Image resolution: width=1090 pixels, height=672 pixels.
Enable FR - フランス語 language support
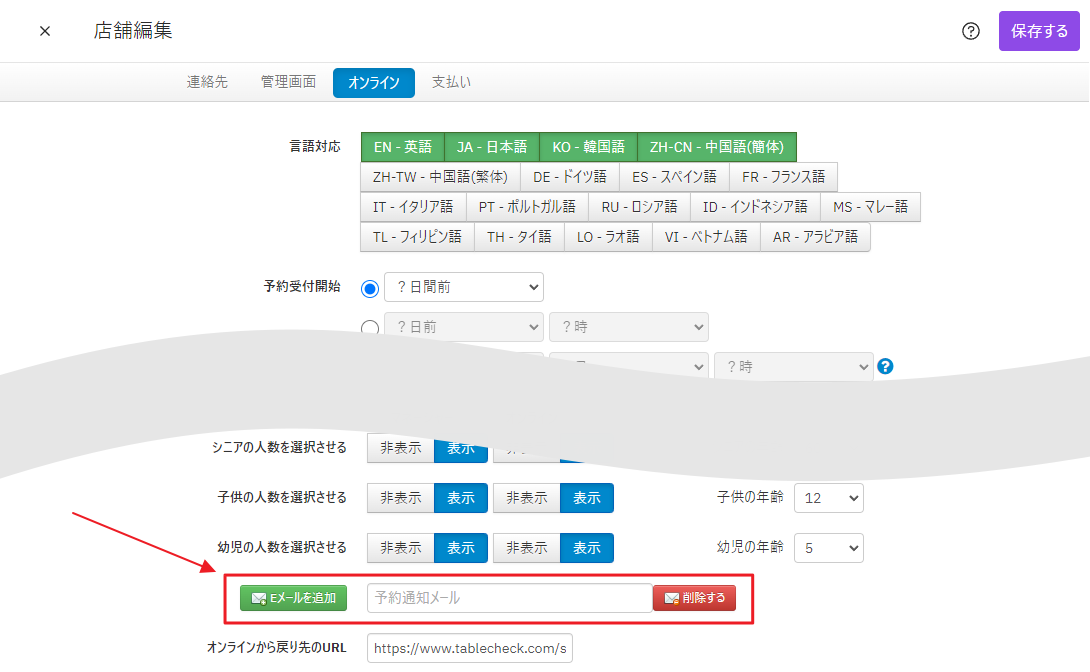coord(783,177)
